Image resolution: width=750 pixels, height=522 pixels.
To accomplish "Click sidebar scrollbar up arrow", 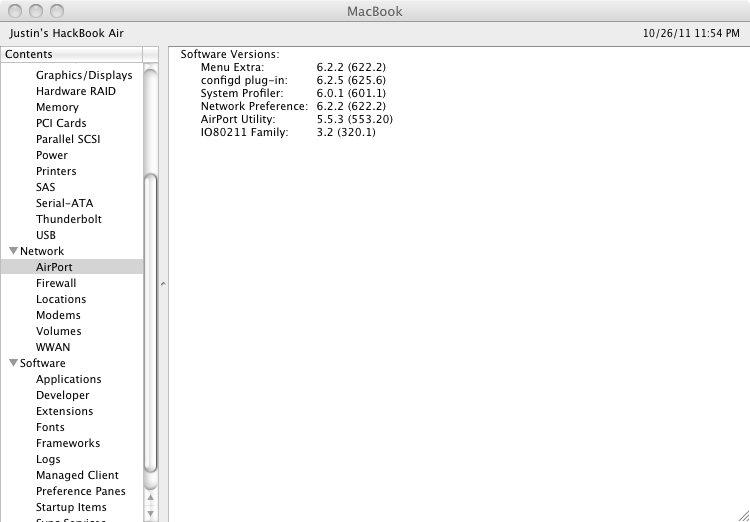I will 151,498.
